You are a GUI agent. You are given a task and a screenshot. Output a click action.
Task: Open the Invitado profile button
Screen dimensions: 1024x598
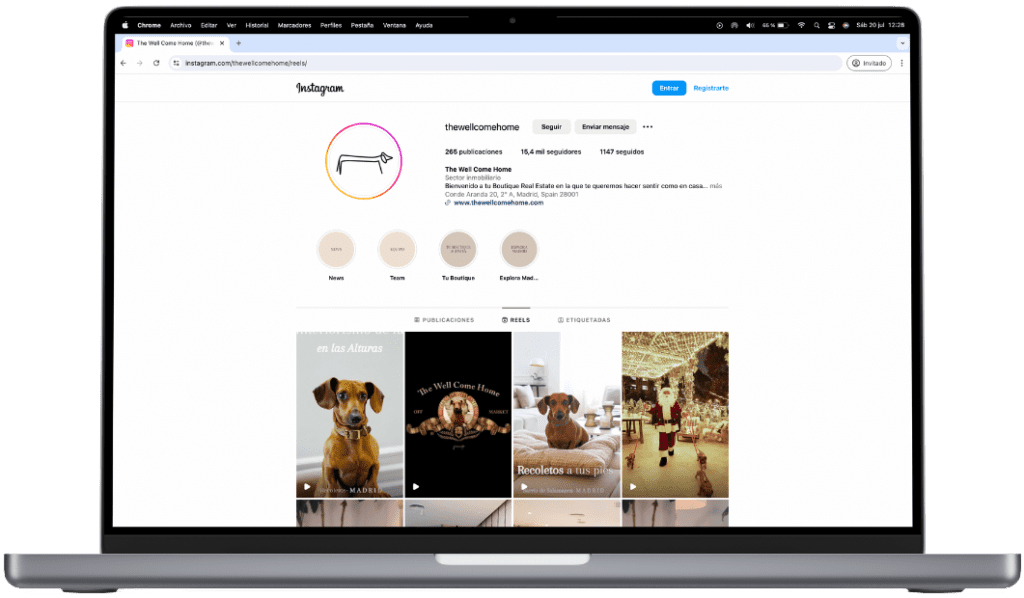click(869, 63)
